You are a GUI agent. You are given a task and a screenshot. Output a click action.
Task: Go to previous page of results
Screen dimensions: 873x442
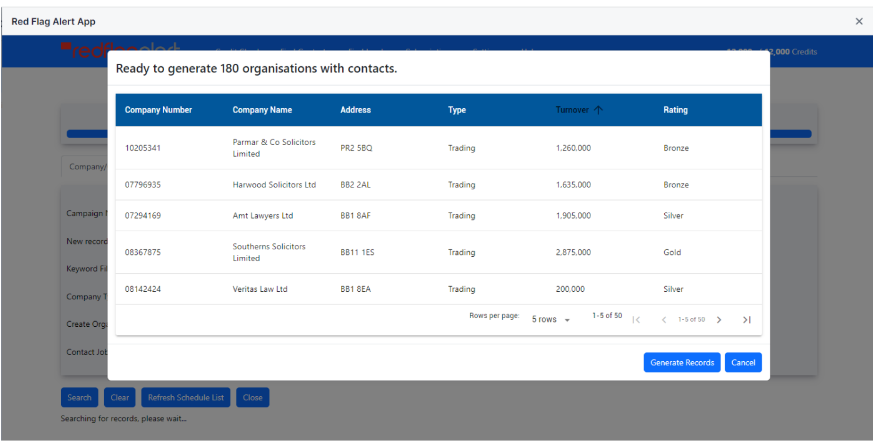(x=664, y=320)
